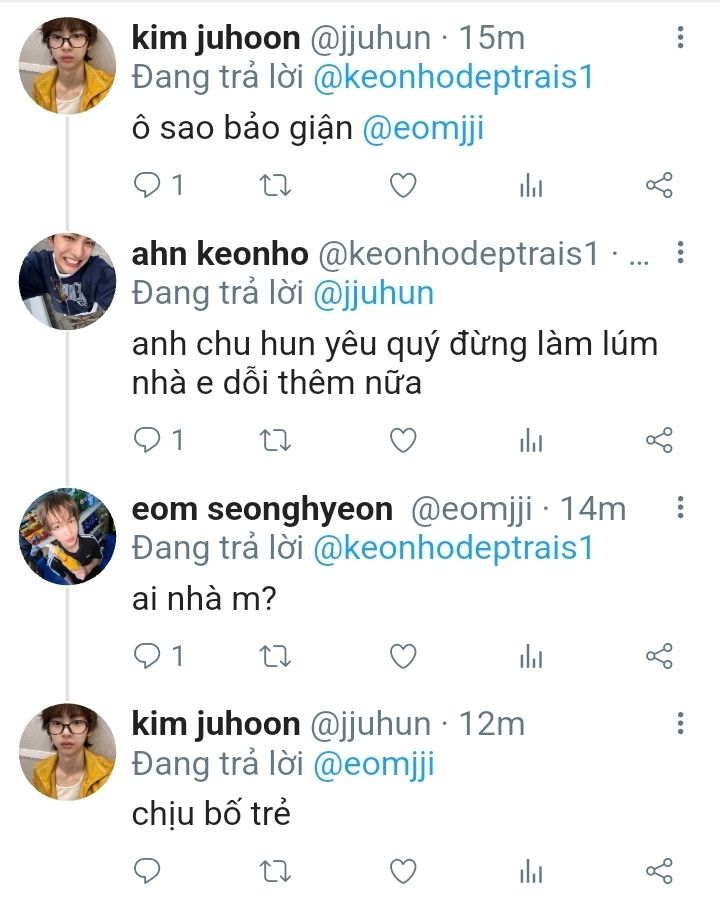Like eom seonghyeon's "ai nhà m?" tweet

tap(403, 656)
